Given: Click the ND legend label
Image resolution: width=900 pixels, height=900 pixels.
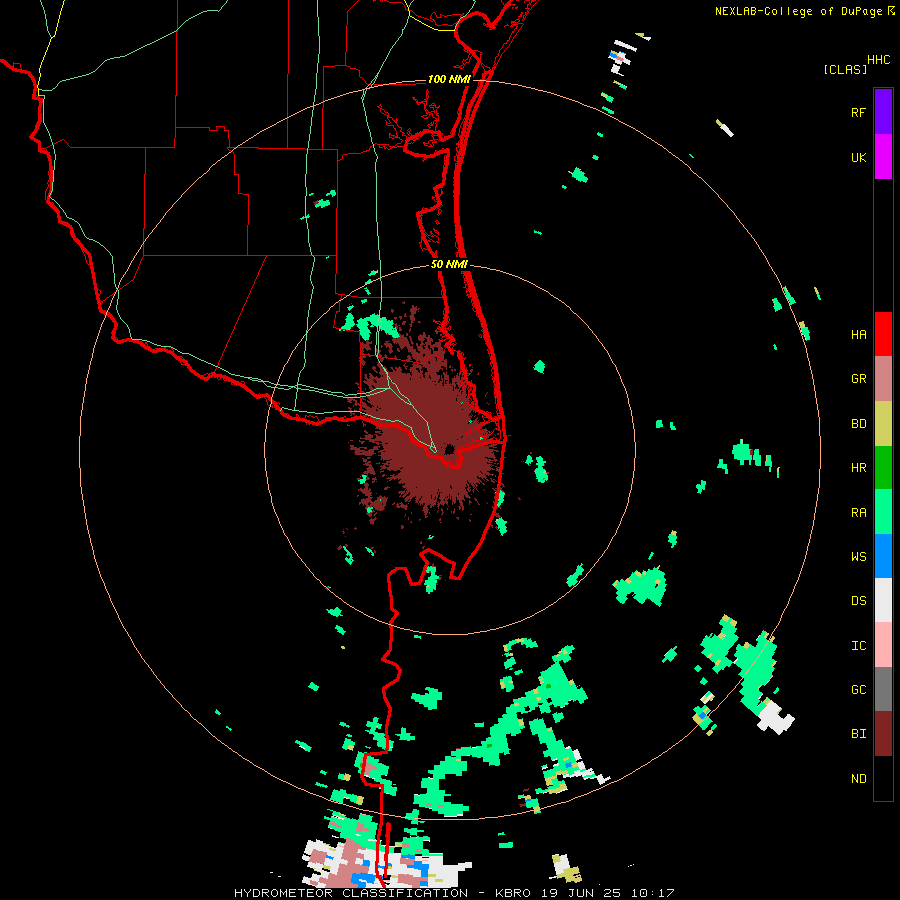Looking at the screenshot, I should pos(858,779).
